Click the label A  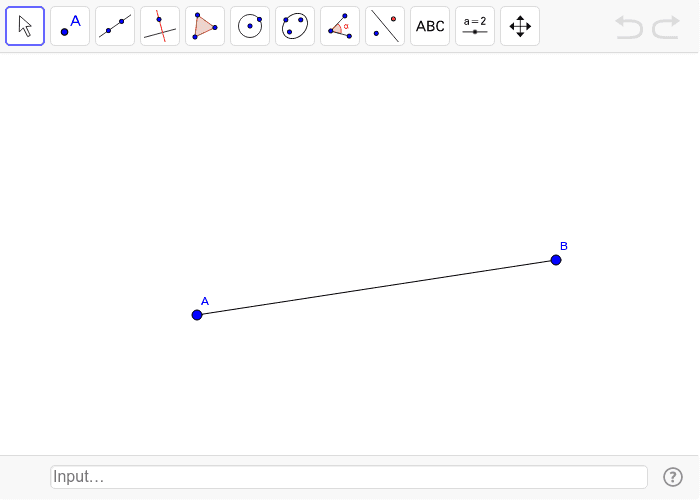point(205,301)
